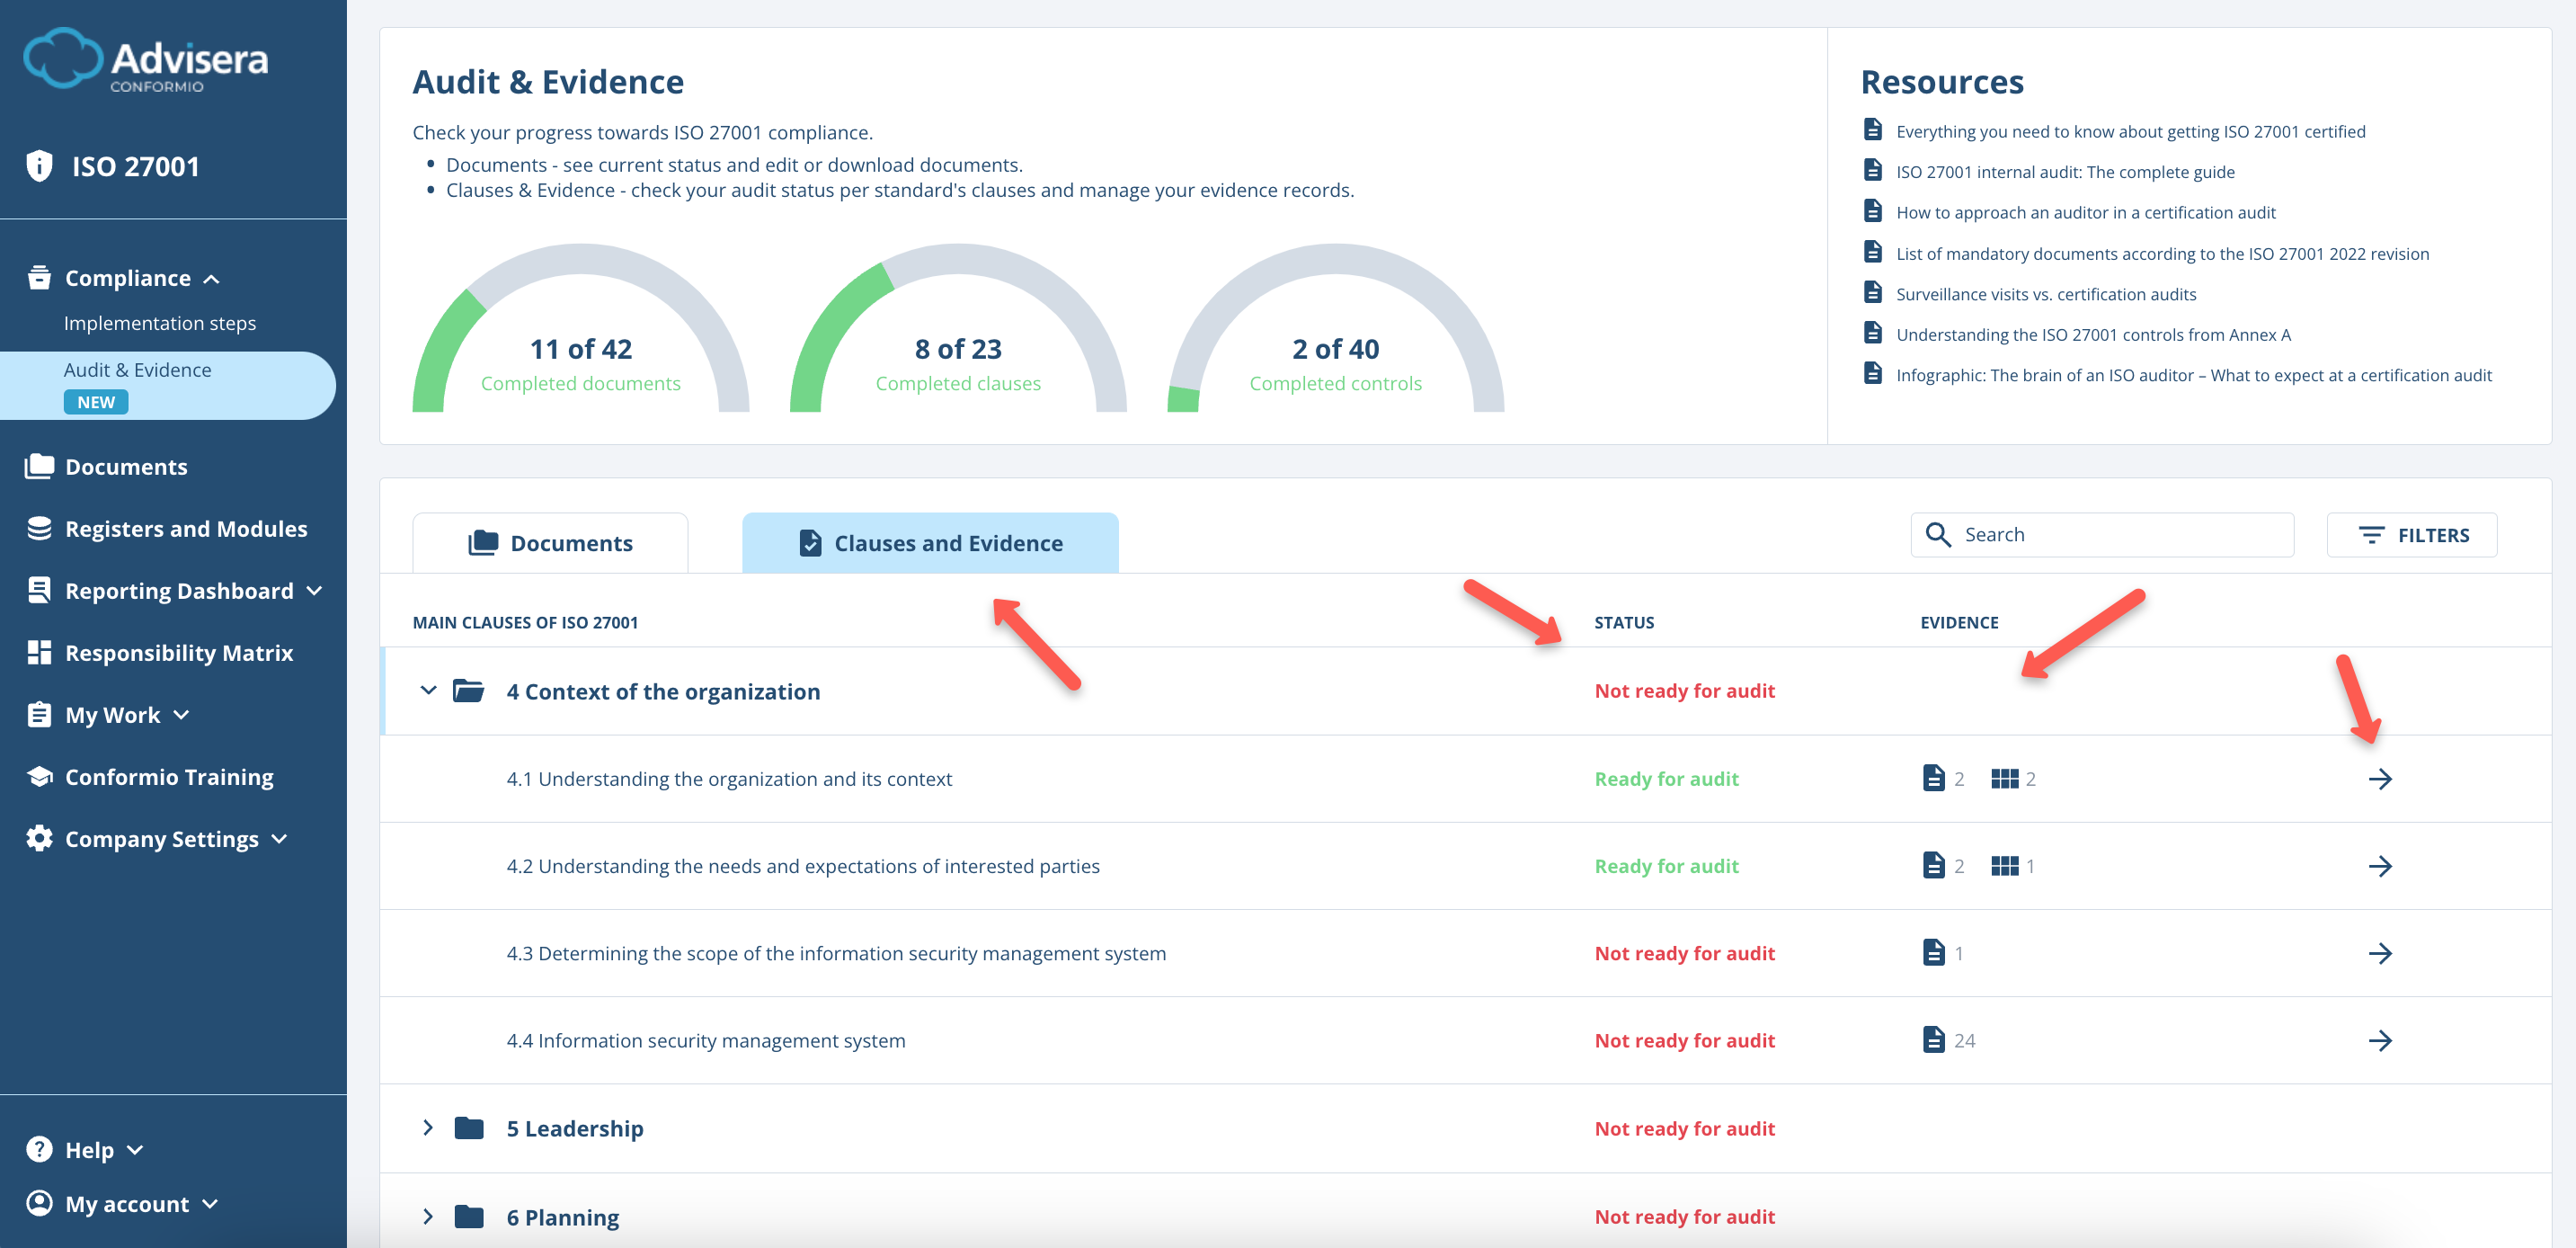Expand the 5 Leadership section
Screen dimensions: 2576x1248
point(429,1128)
